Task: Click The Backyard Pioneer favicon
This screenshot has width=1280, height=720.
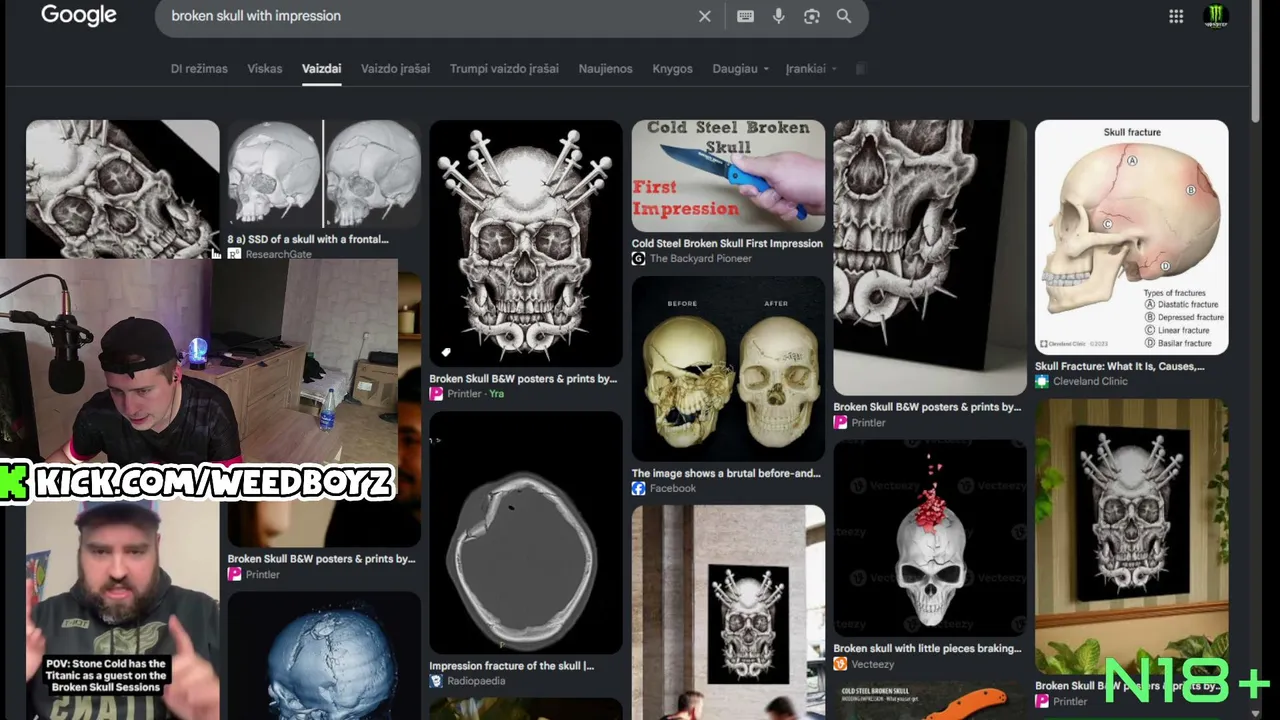Action: (638, 258)
